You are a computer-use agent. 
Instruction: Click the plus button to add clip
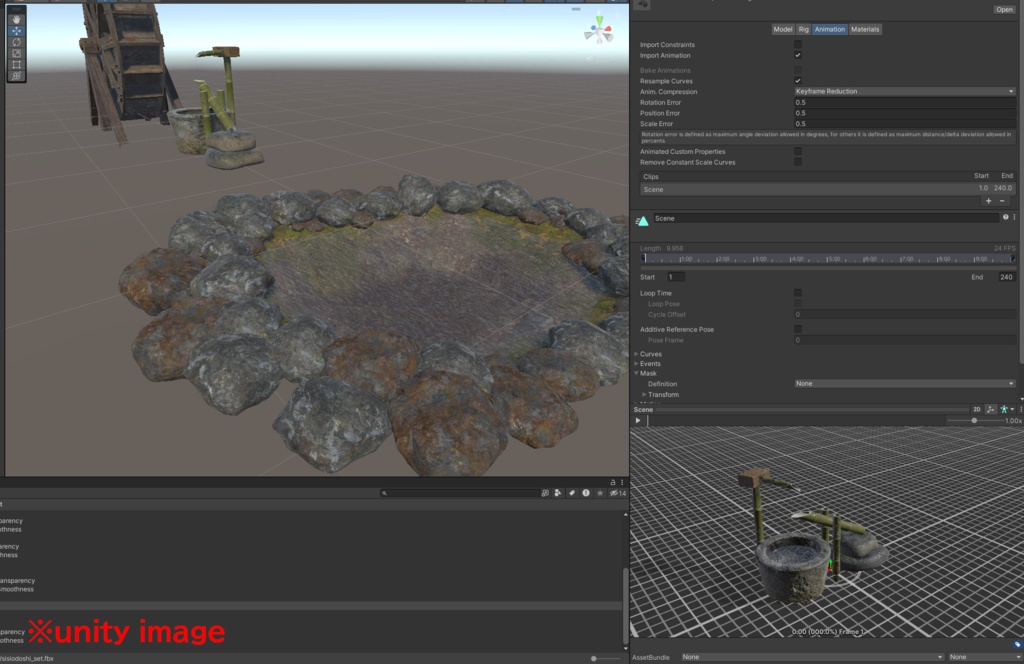988,201
